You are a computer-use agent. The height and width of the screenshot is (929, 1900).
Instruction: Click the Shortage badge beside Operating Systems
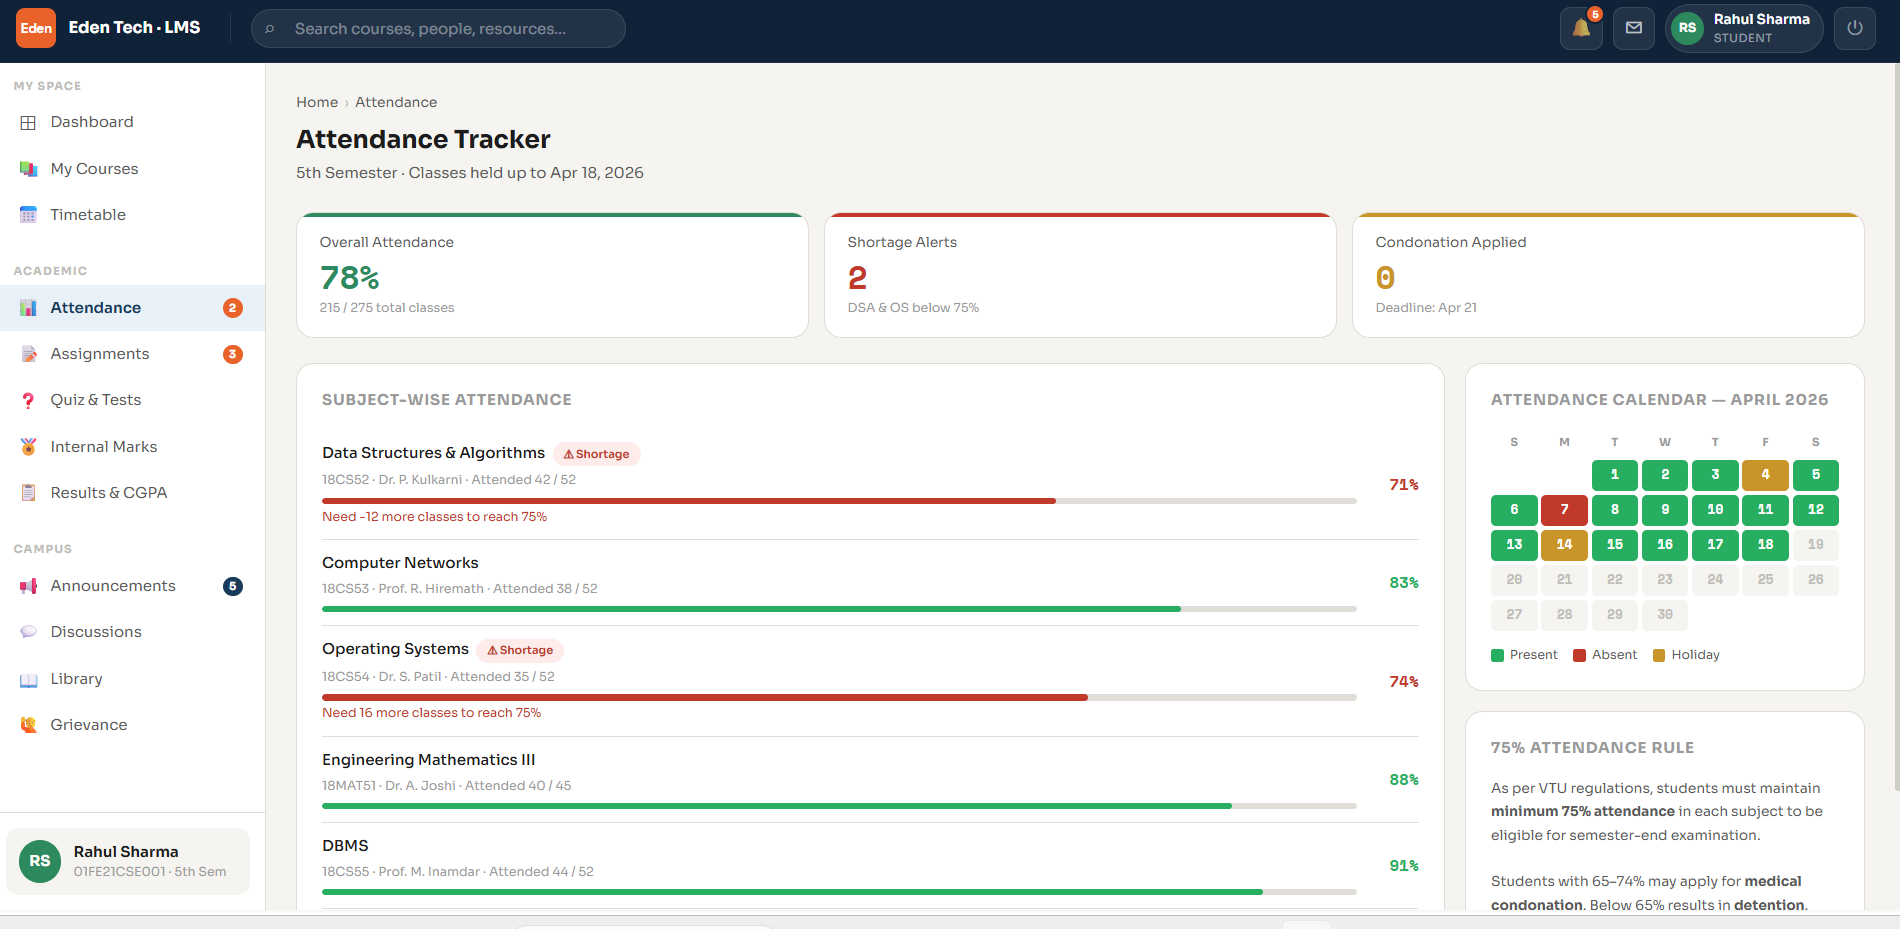pos(520,650)
